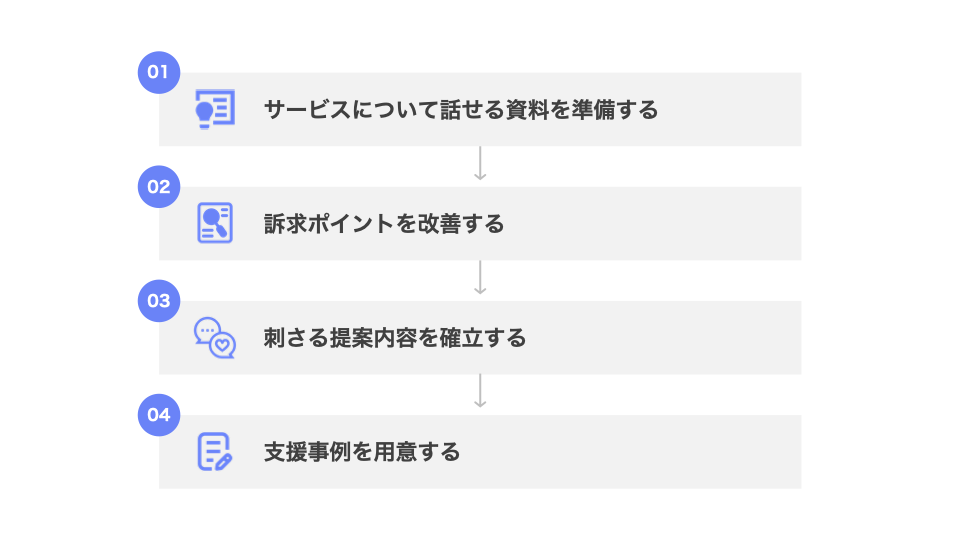The width and height of the screenshot is (960, 540).
Task: Click the lightbulb presentation icon in step 01
Action: tap(214, 109)
